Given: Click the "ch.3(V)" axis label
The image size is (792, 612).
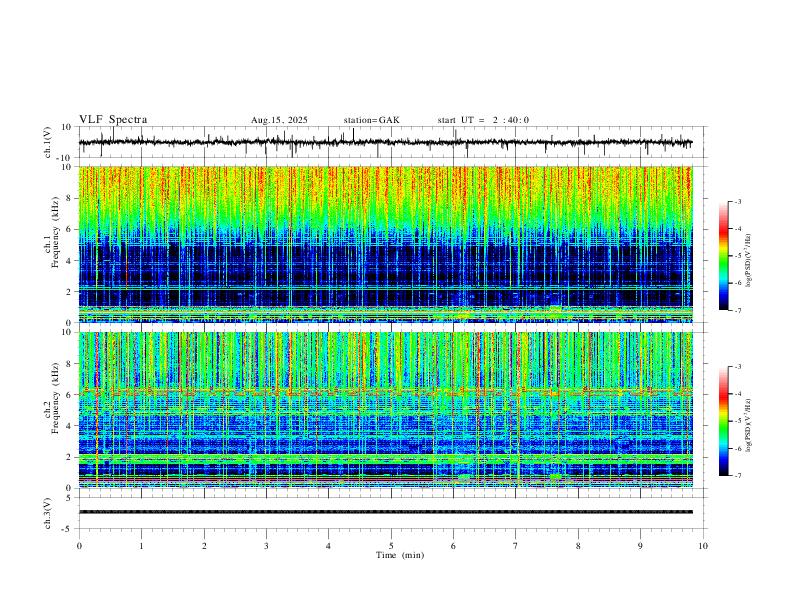Looking at the screenshot, I should pyautogui.click(x=48, y=514).
